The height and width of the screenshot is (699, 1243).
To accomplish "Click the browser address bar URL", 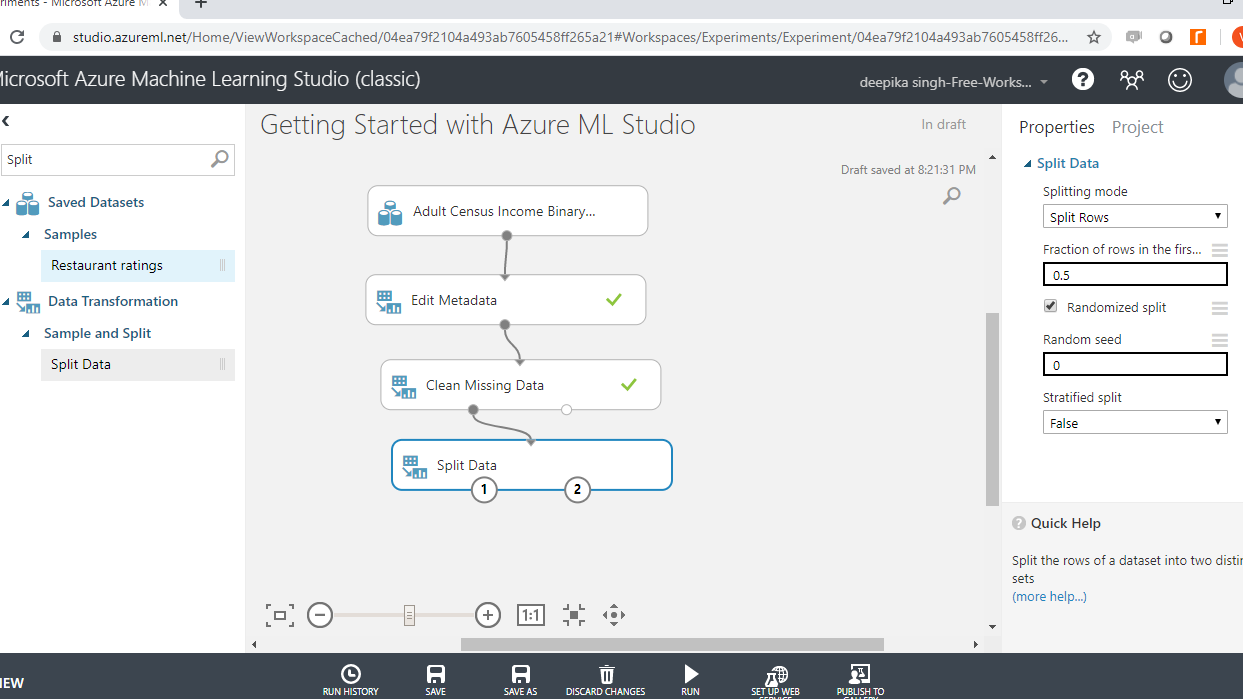I will click(570, 37).
